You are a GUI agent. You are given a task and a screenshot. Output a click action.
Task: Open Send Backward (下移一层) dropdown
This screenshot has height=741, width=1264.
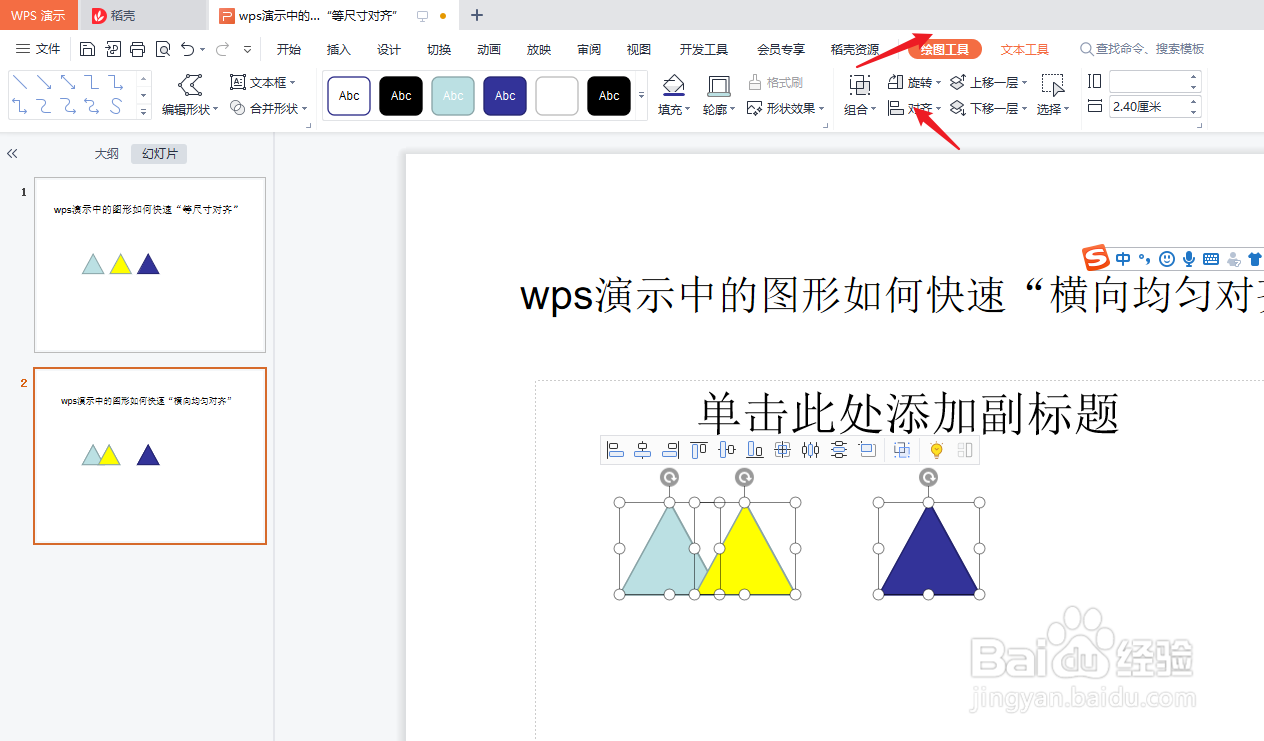988,108
